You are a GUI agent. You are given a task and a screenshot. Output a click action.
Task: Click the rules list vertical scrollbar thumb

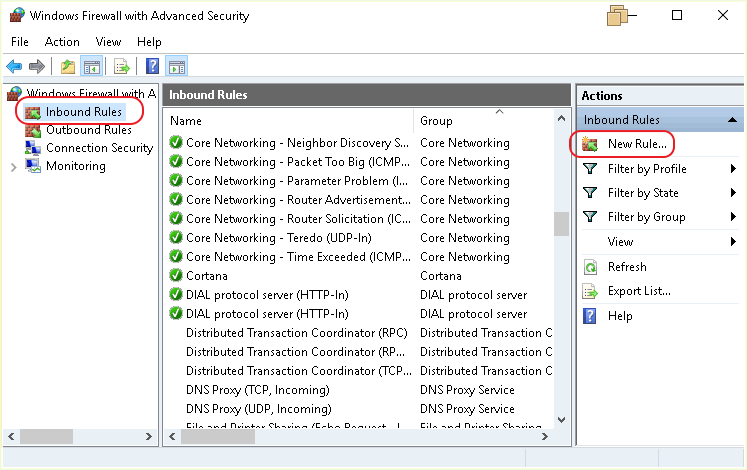[x=561, y=223]
